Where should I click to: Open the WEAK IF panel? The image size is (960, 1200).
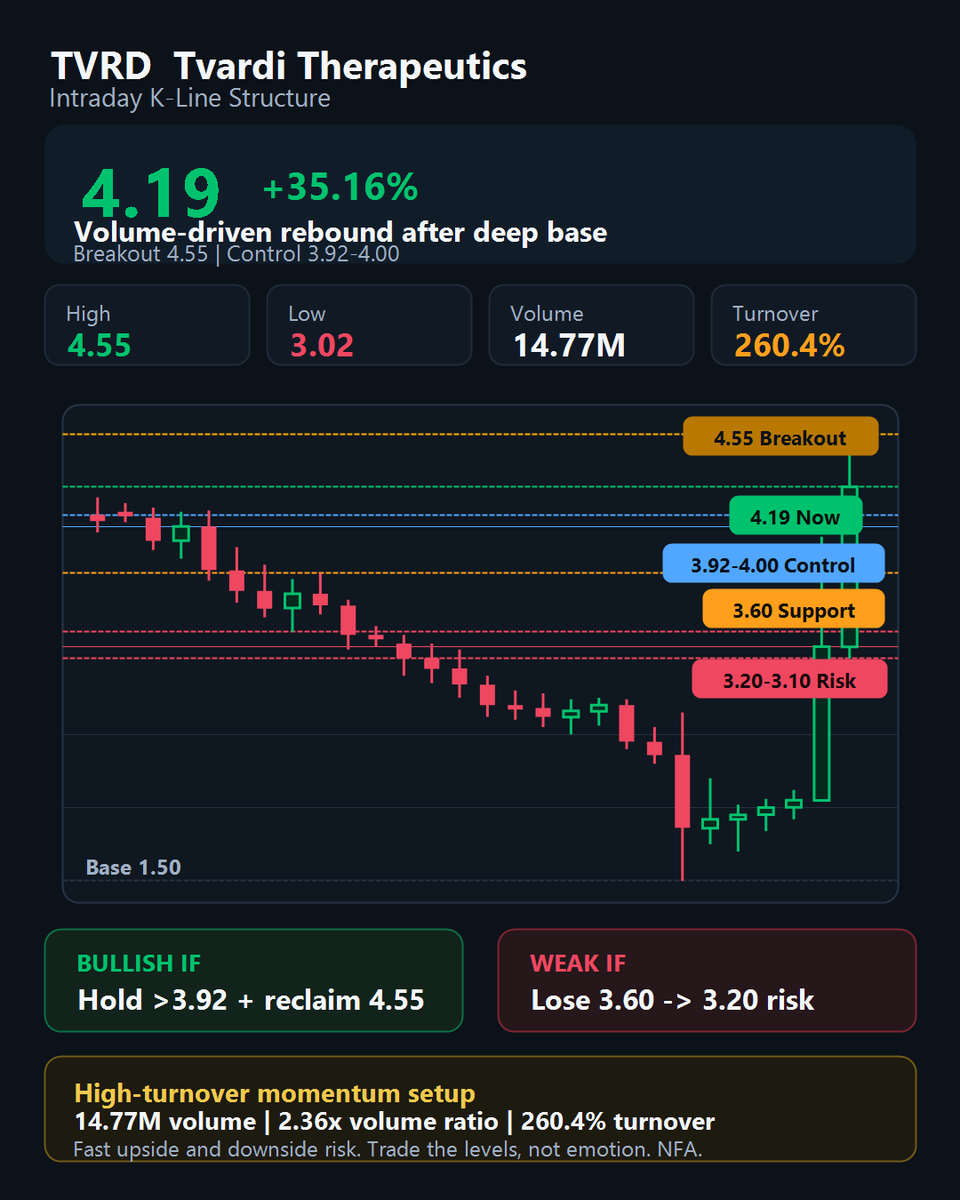(x=707, y=980)
